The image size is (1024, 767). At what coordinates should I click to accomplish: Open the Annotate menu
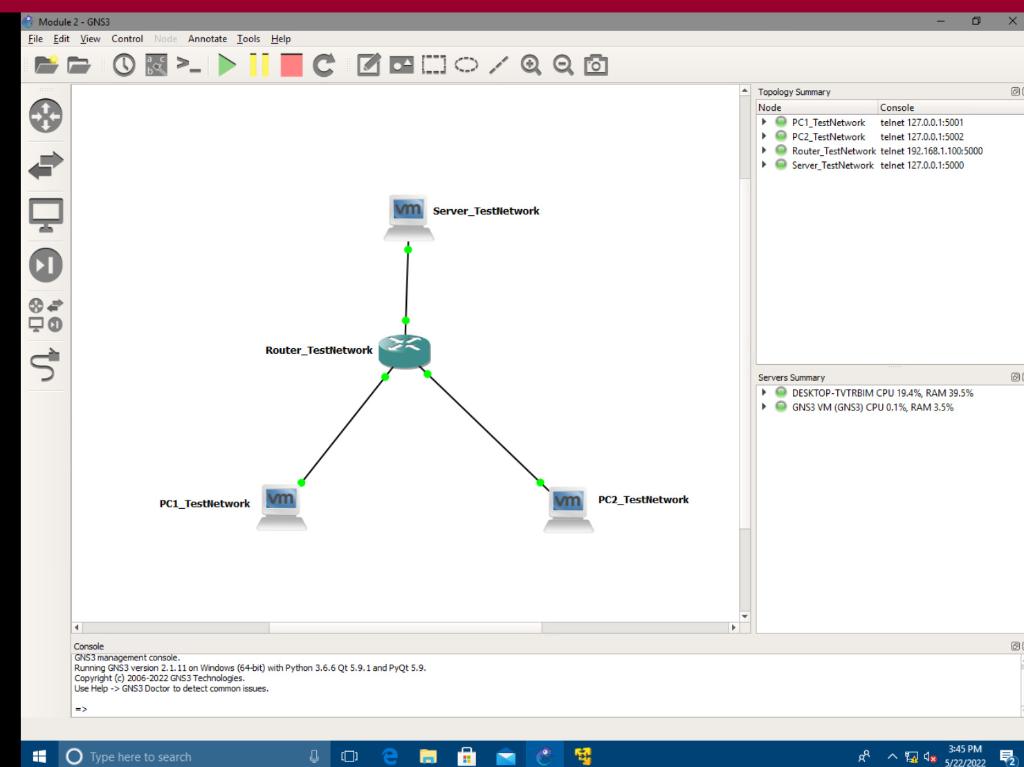(x=207, y=38)
